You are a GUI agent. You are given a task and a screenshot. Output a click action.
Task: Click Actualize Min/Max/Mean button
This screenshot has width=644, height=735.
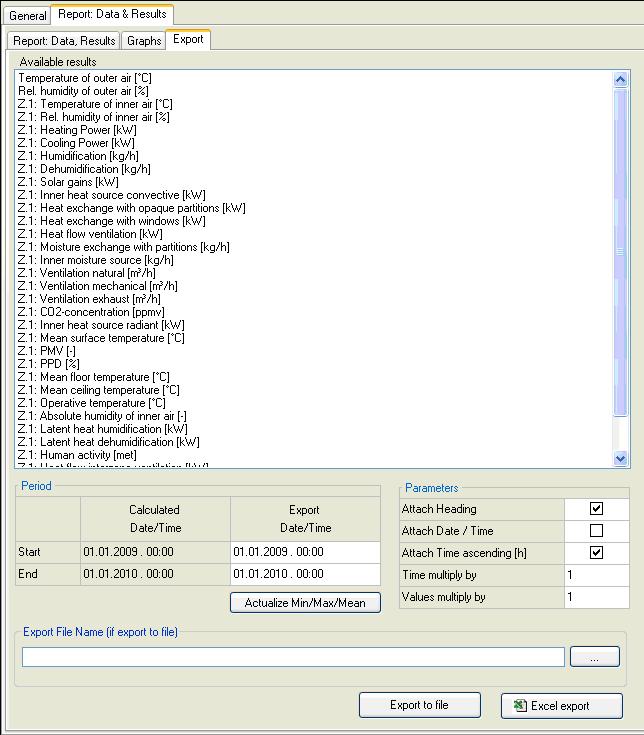coord(305,603)
